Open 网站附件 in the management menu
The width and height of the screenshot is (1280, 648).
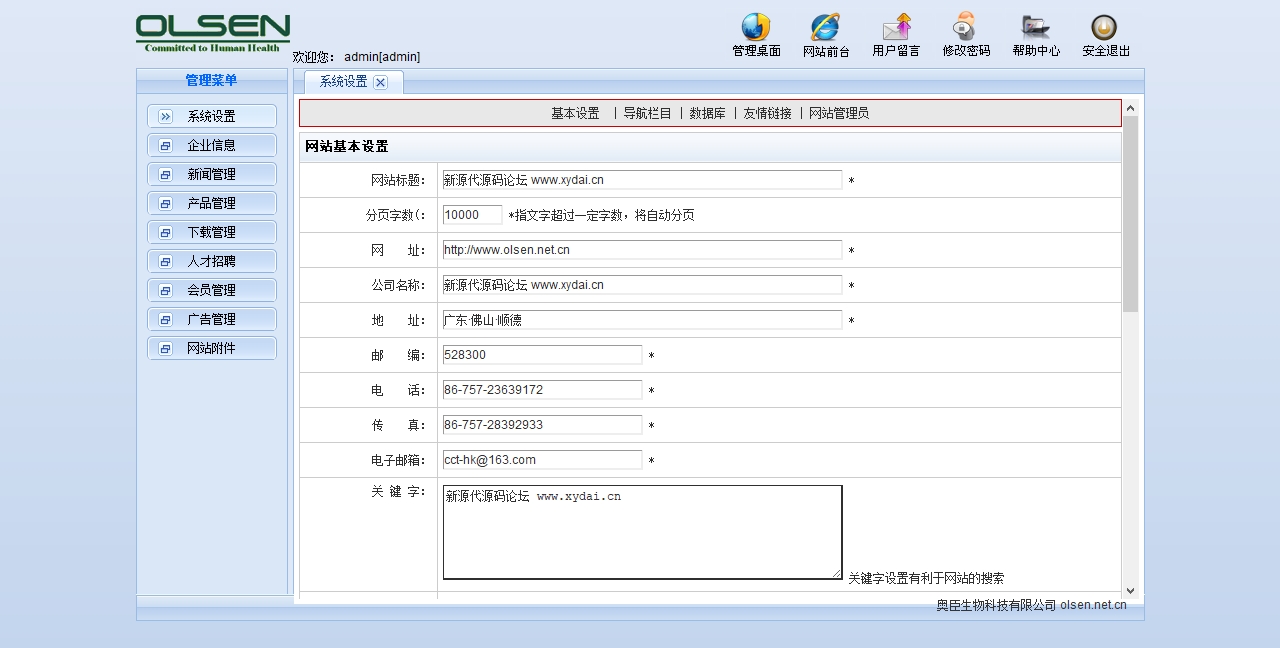click(x=212, y=349)
